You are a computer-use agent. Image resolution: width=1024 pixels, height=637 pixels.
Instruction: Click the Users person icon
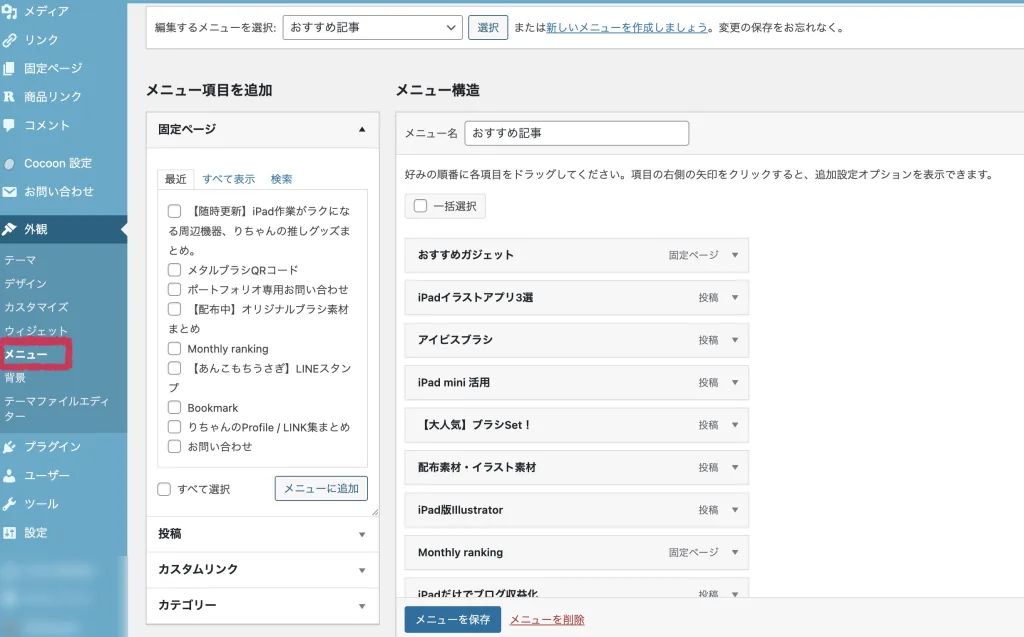[9, 476]
